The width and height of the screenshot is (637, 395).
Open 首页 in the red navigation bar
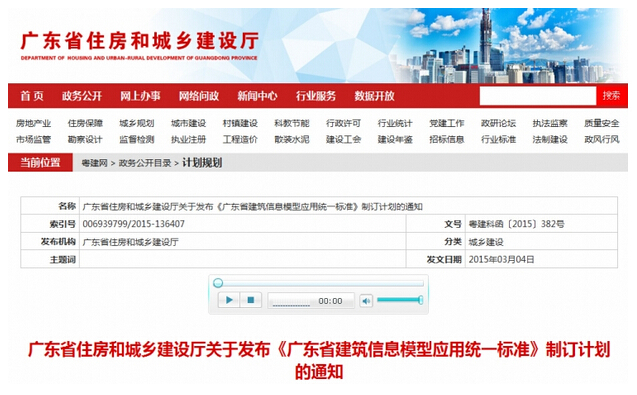pyautogui.click(x=32, y=96)
